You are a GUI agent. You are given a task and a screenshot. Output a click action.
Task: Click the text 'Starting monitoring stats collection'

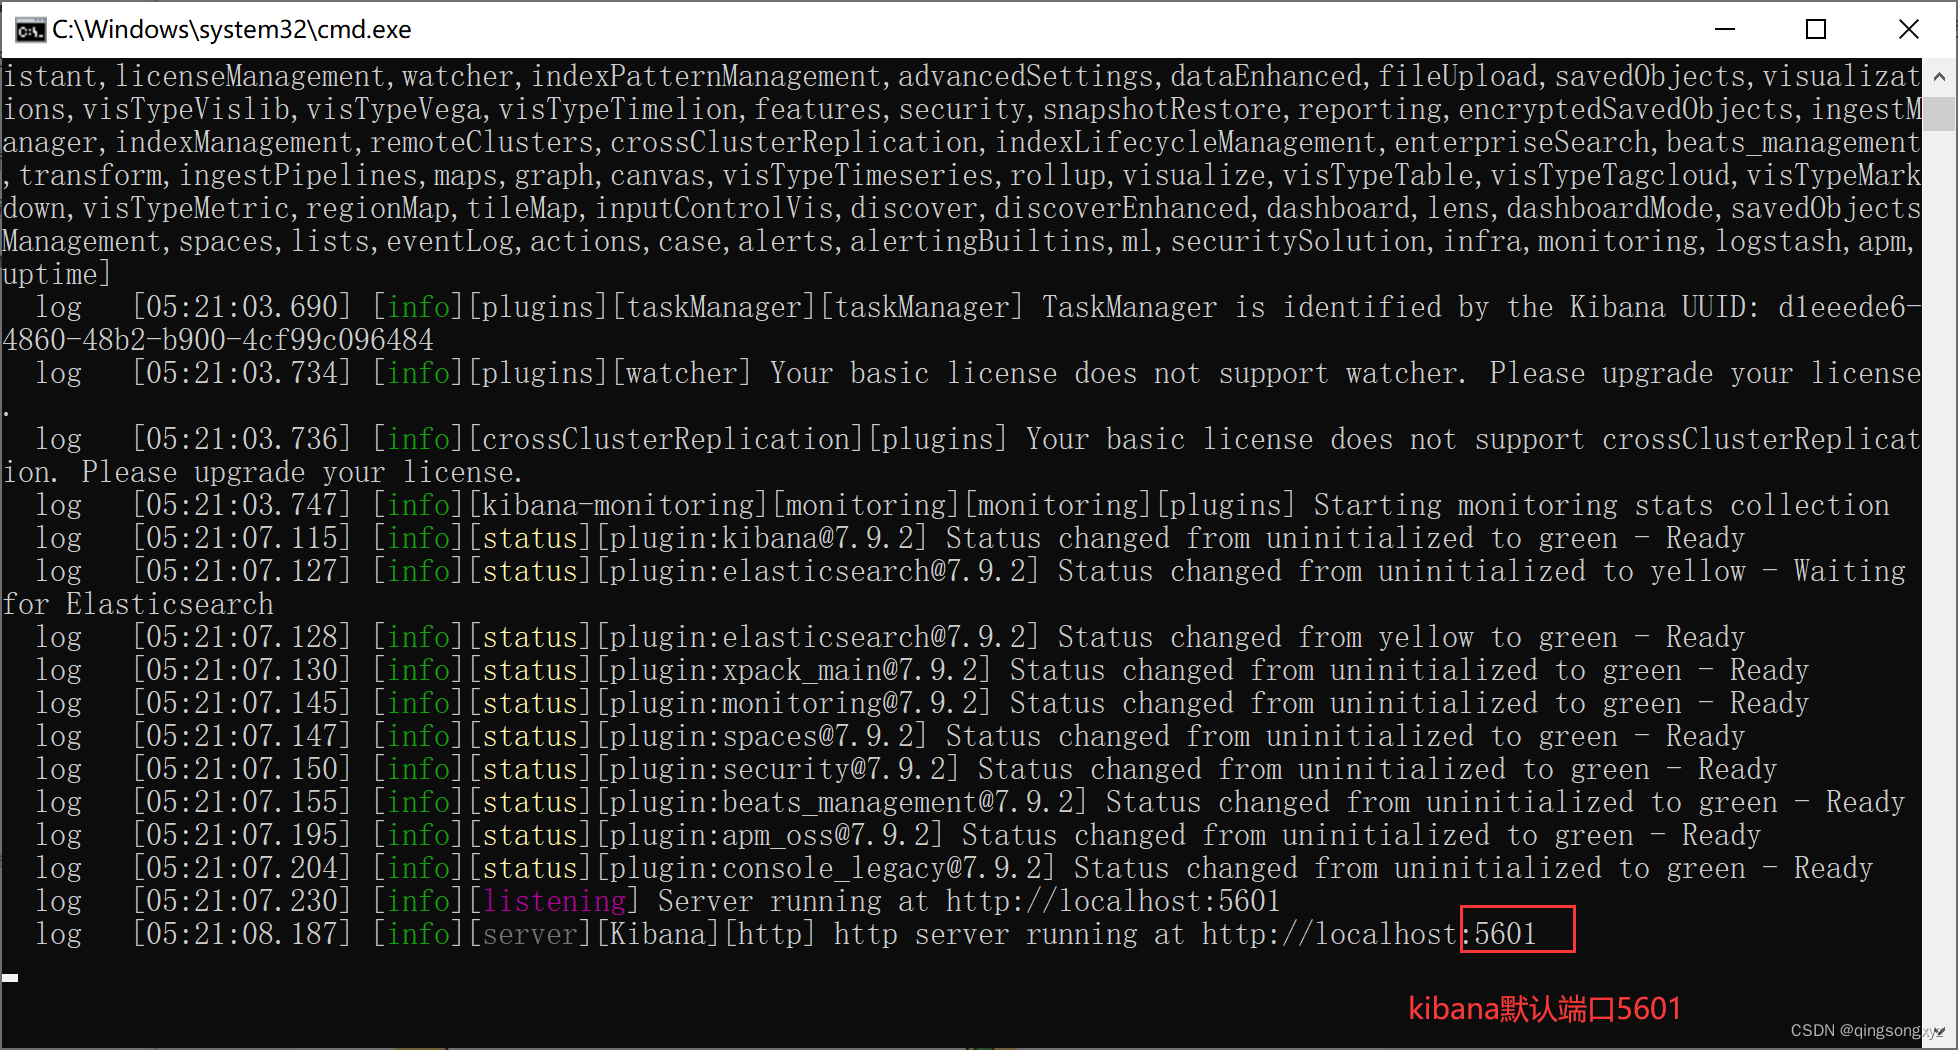click(1601, 505)
